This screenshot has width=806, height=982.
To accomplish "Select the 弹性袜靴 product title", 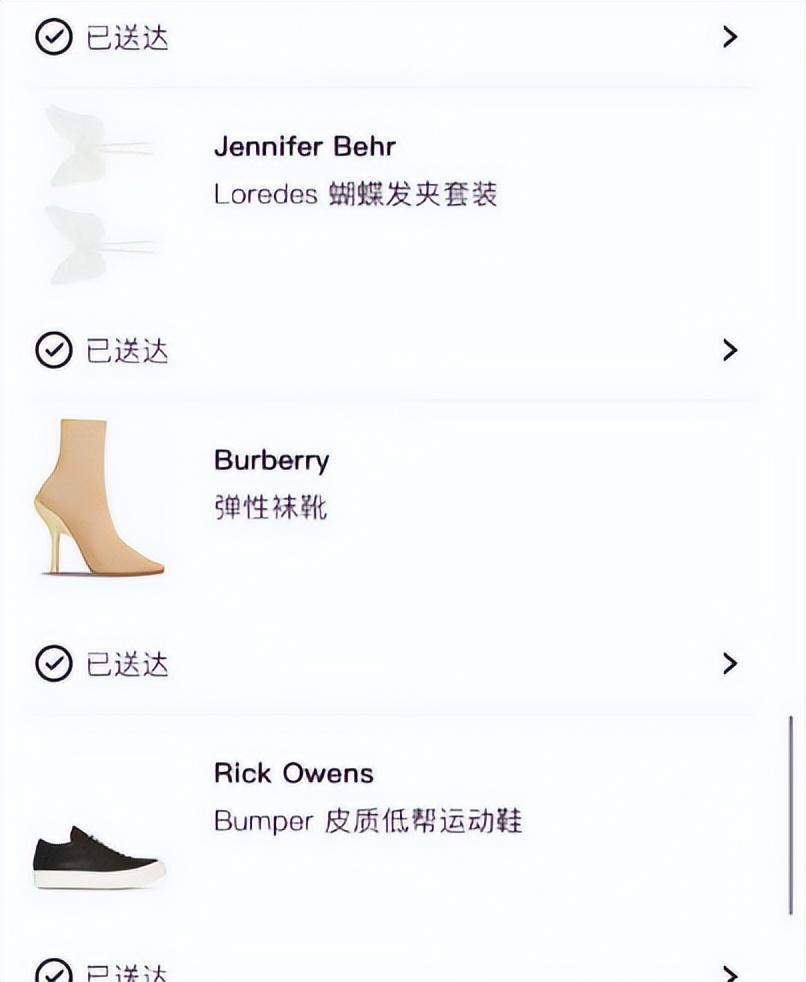I will tap(270, 507).
